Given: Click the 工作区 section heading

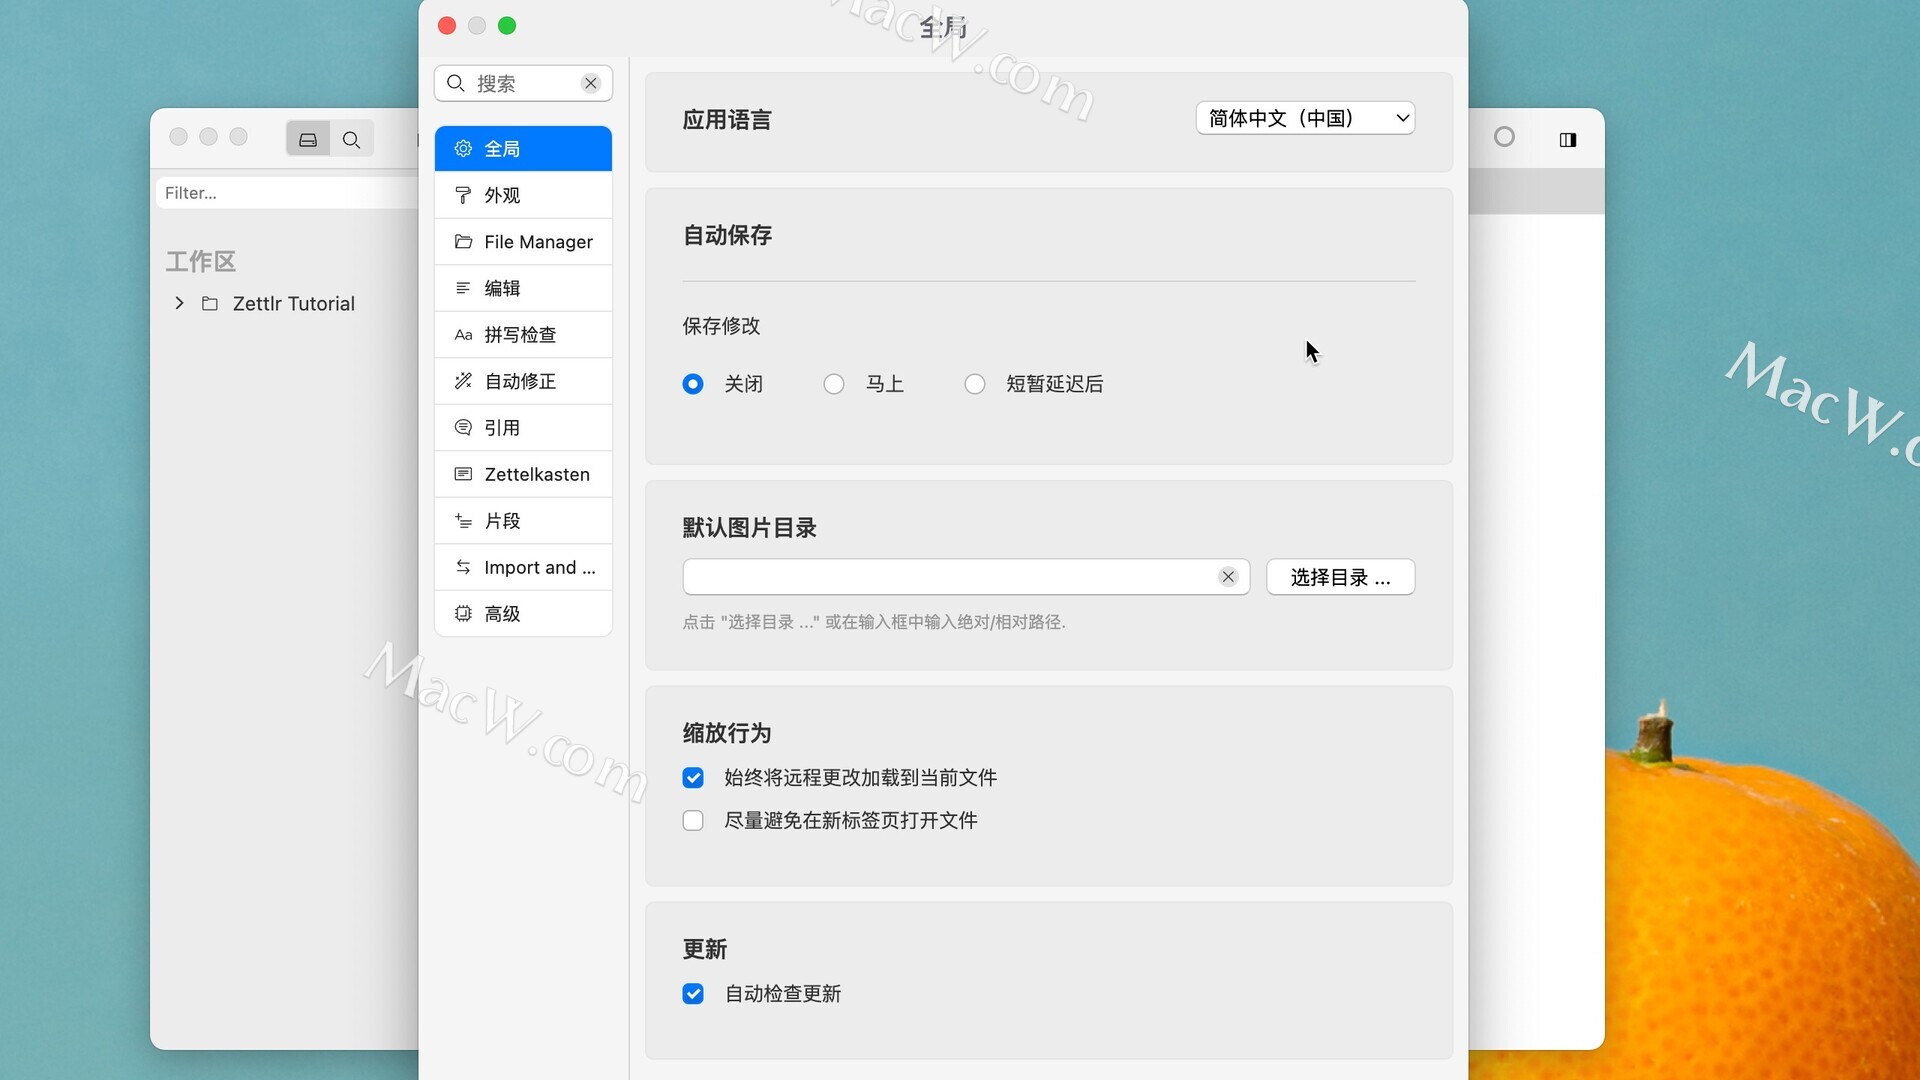Looking at the screenshot, I should [201, 262].
